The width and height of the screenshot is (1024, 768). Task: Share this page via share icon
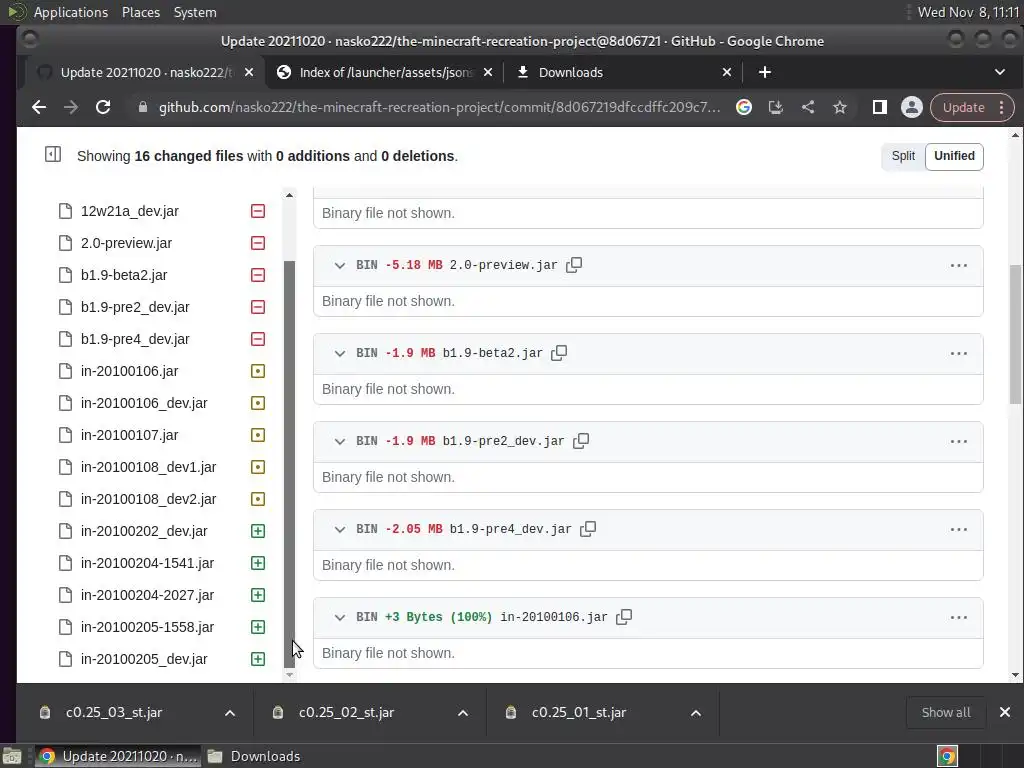click(808, 107)
